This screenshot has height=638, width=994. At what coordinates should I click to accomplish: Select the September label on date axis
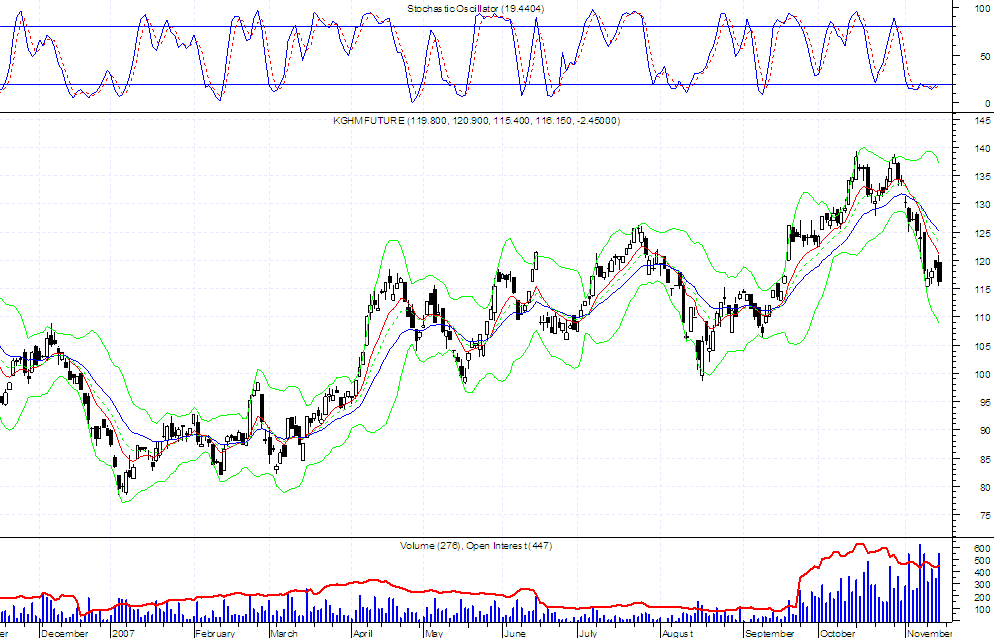pos(769,633)
